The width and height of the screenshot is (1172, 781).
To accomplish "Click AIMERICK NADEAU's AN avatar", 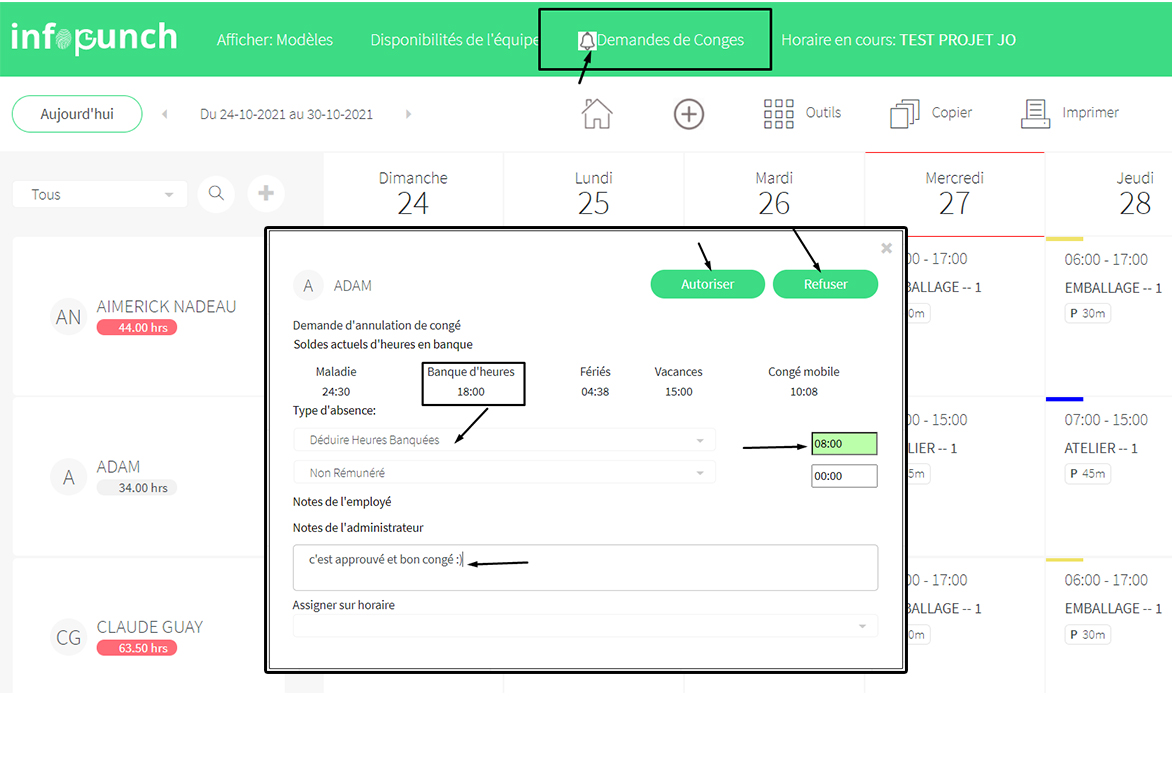I will click(x=68, y=317).
